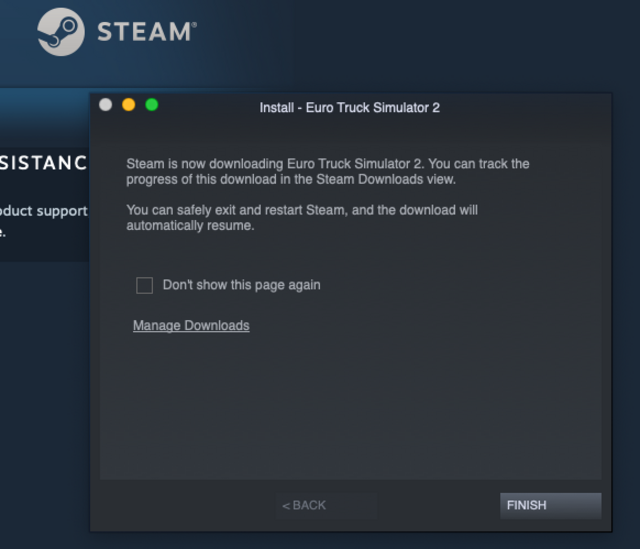640x549 pixels.
Task: Open the Manage Downloads link
Action: (191, 325)
